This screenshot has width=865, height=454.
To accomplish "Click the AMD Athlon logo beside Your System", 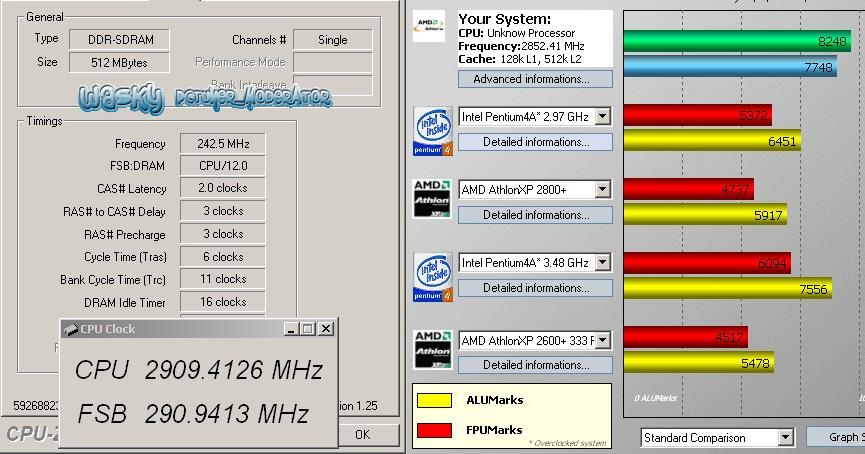I will coord(429,26).
